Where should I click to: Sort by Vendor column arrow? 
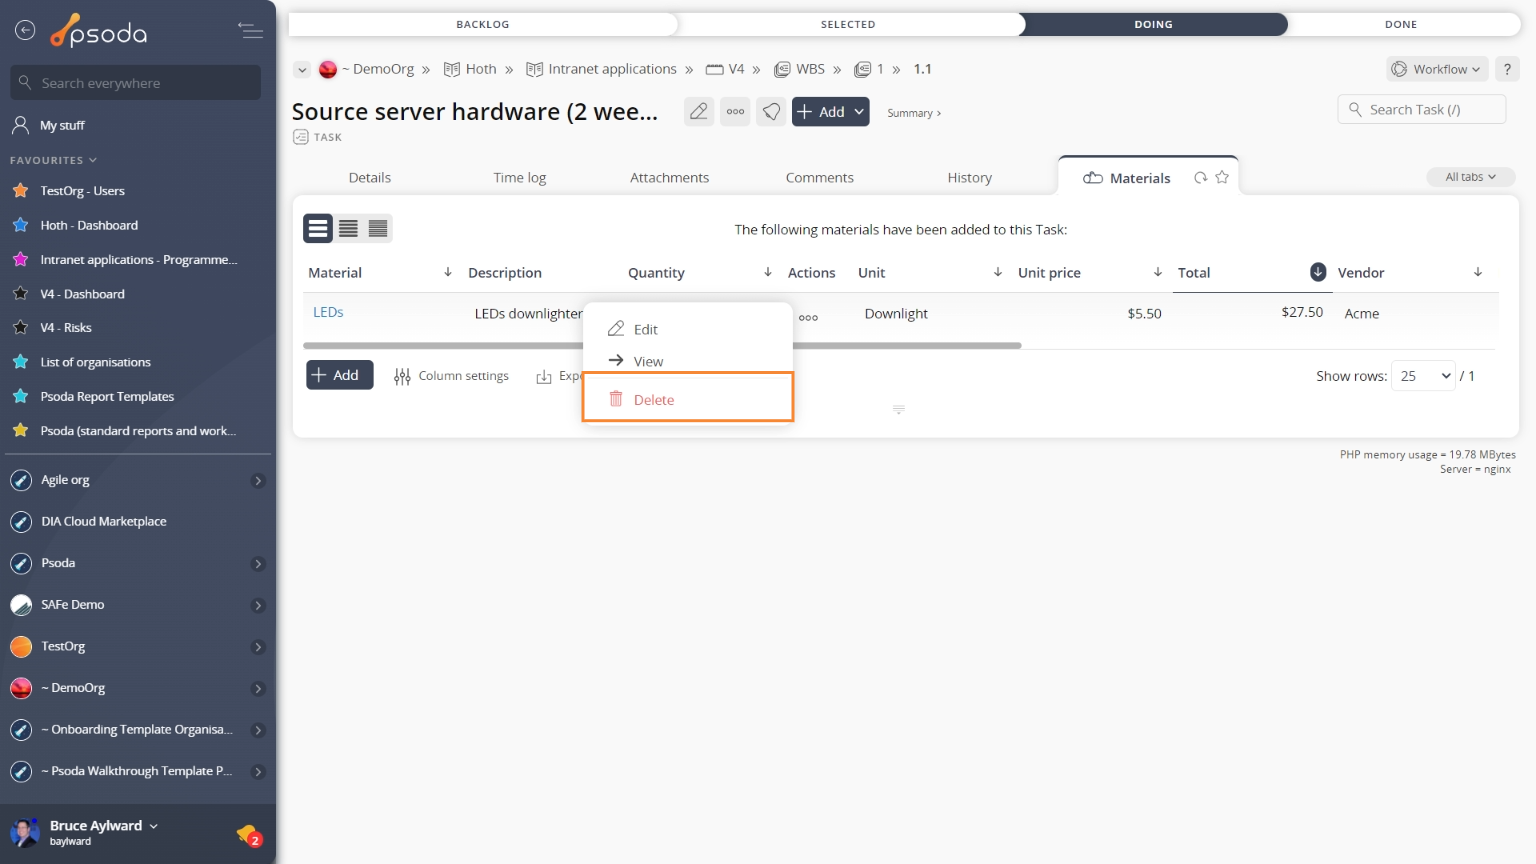1477,272
